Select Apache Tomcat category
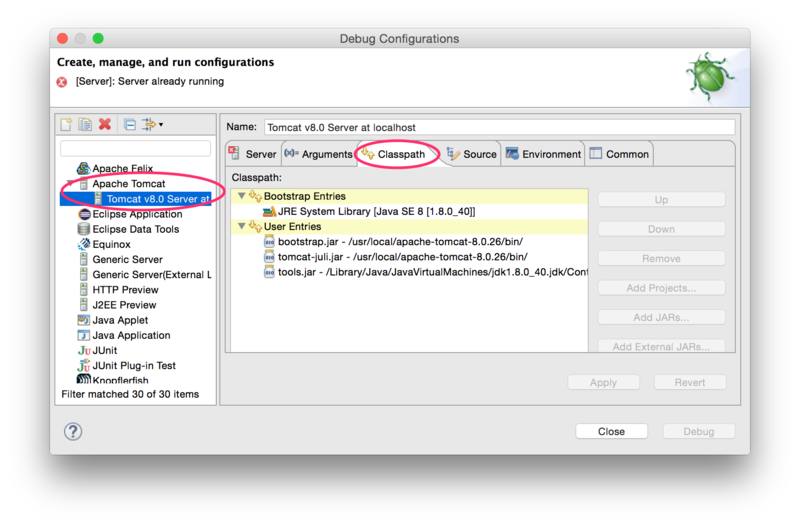The width and height of the screenshot is (800, 526). [129, 184]
